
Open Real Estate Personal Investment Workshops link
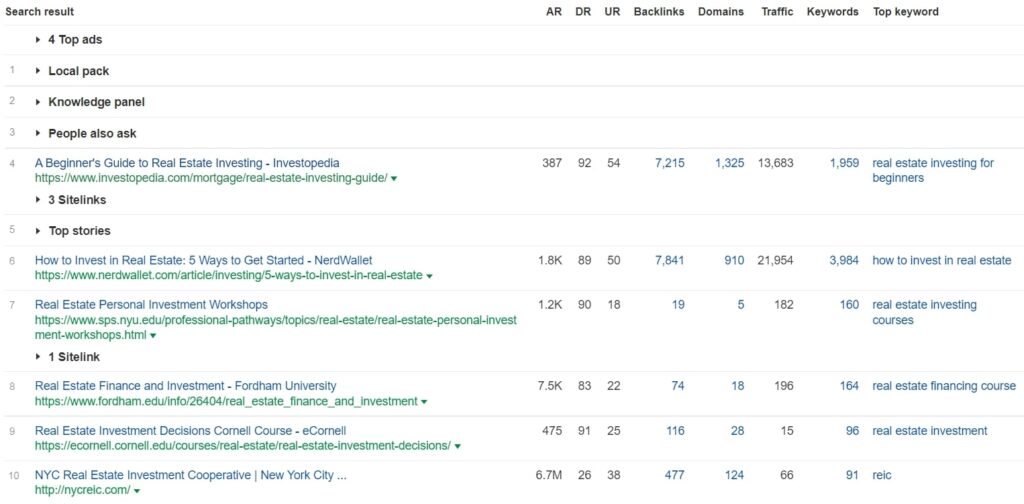(x=152, y=305)
